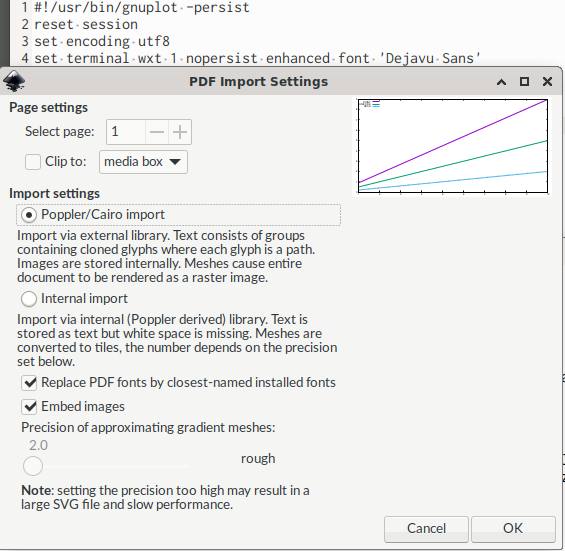Toggle Replace PDF fonts checkbox

29,383
